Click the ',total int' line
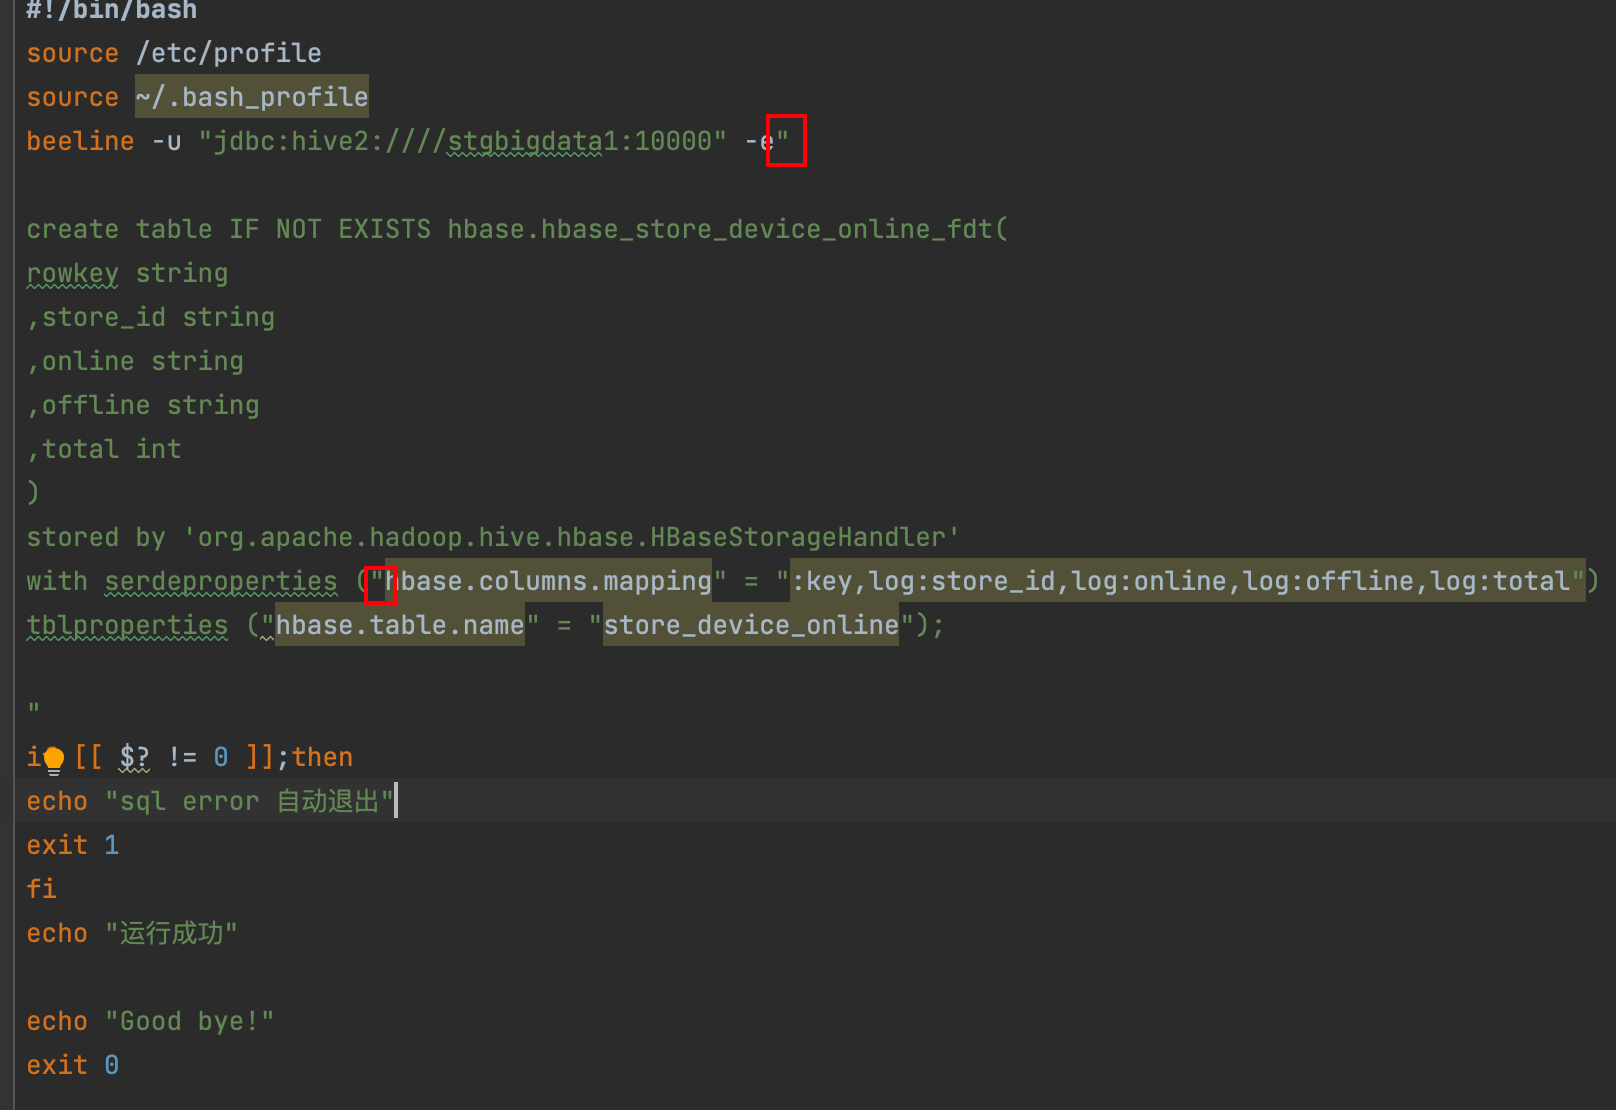1616x1110 pixels. [x=104, y=449]
